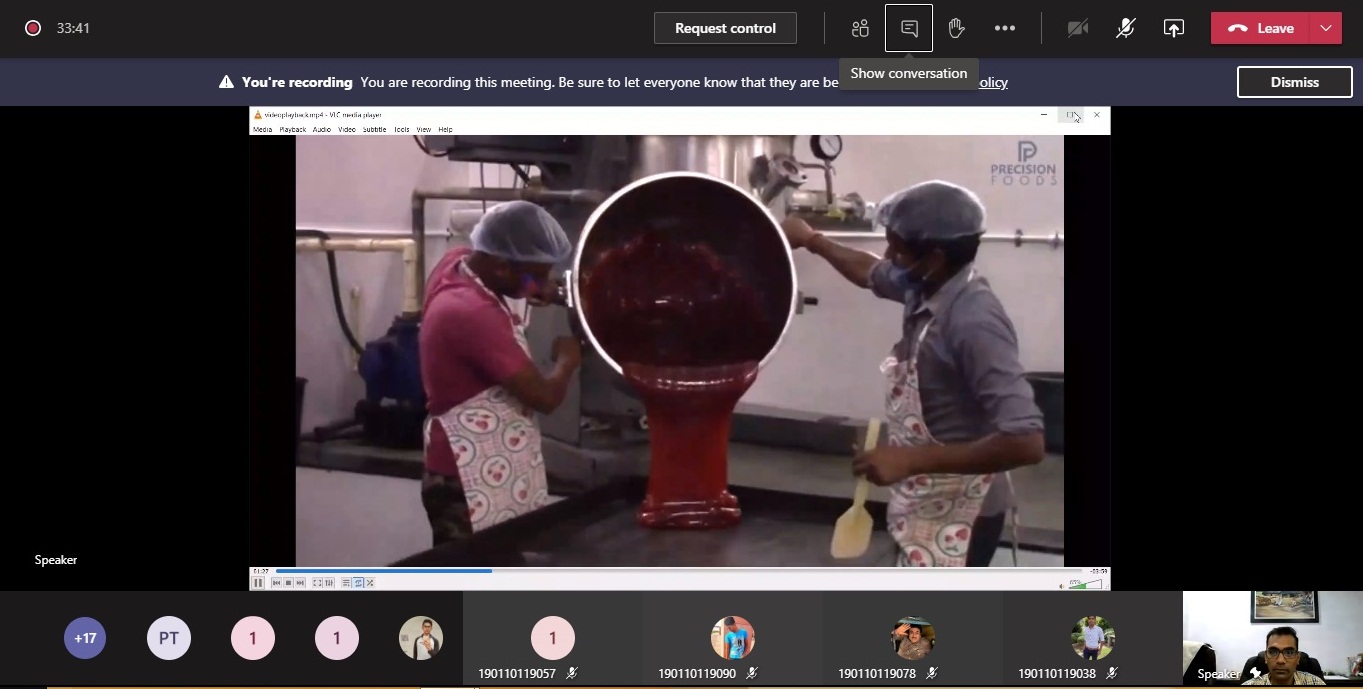Image resolution: width=1363 pixels, height=689 pixels.
Task: Open the Show participants panel
Action: pos(860,28)
